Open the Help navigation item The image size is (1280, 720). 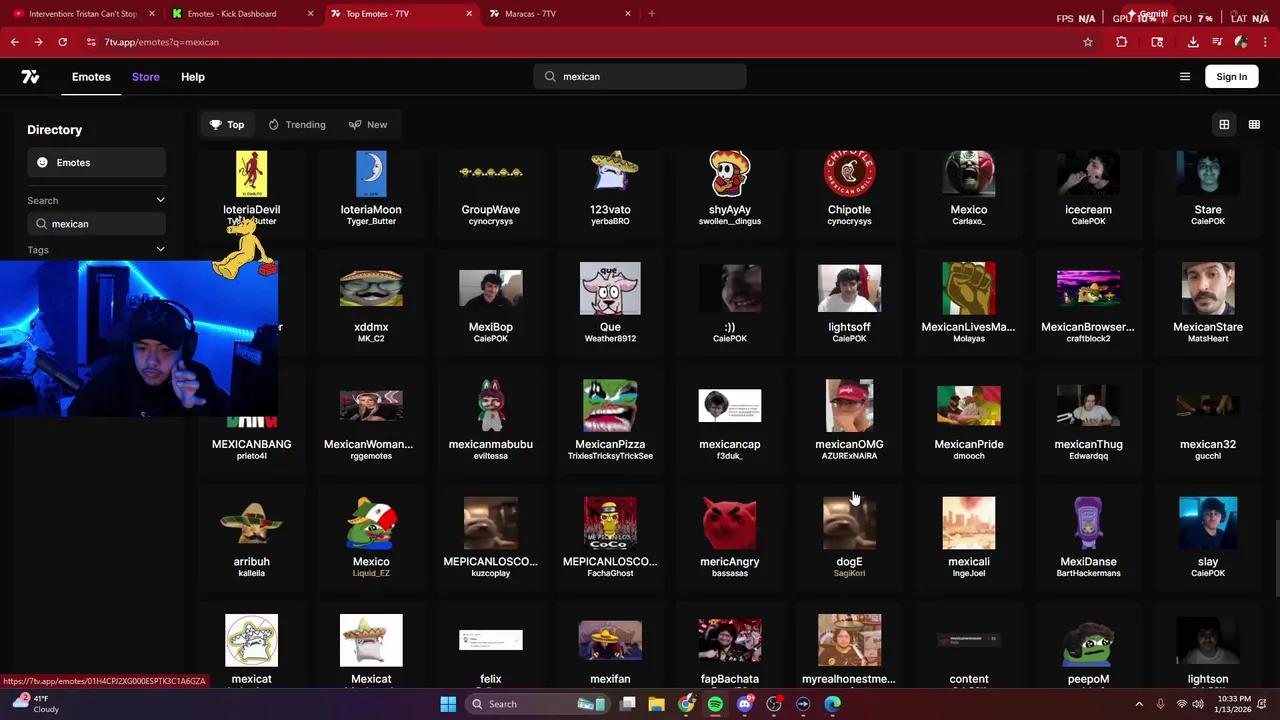coord(193,77)
